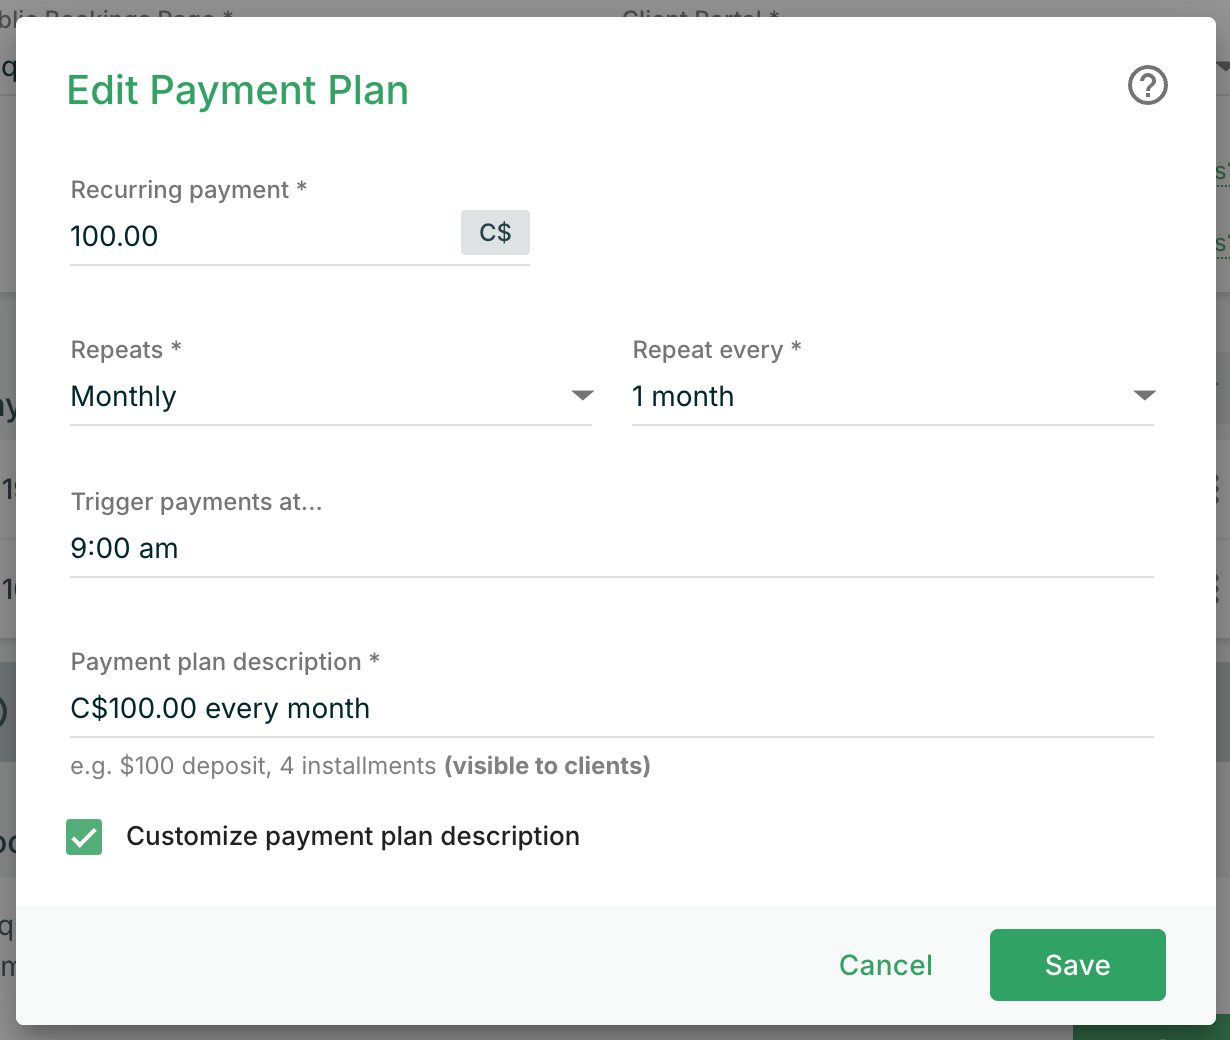This screenshot has width=1230, height=1040.
Task: Click the Repeats dropdown arrow
Action: (x=582, y=396)
